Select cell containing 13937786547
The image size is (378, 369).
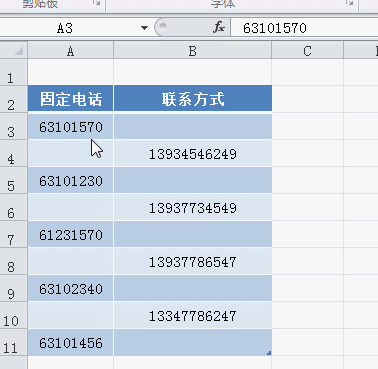[x=193, y=262]
